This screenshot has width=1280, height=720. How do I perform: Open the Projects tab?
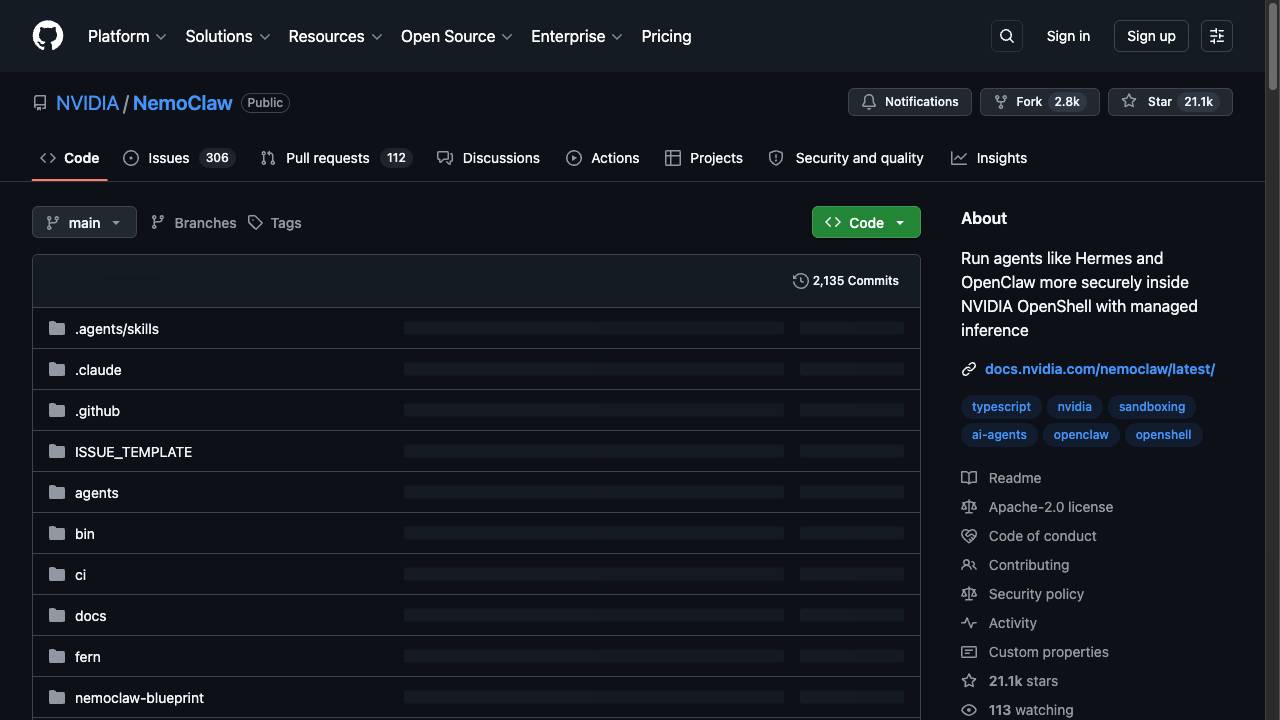[704, 158]
